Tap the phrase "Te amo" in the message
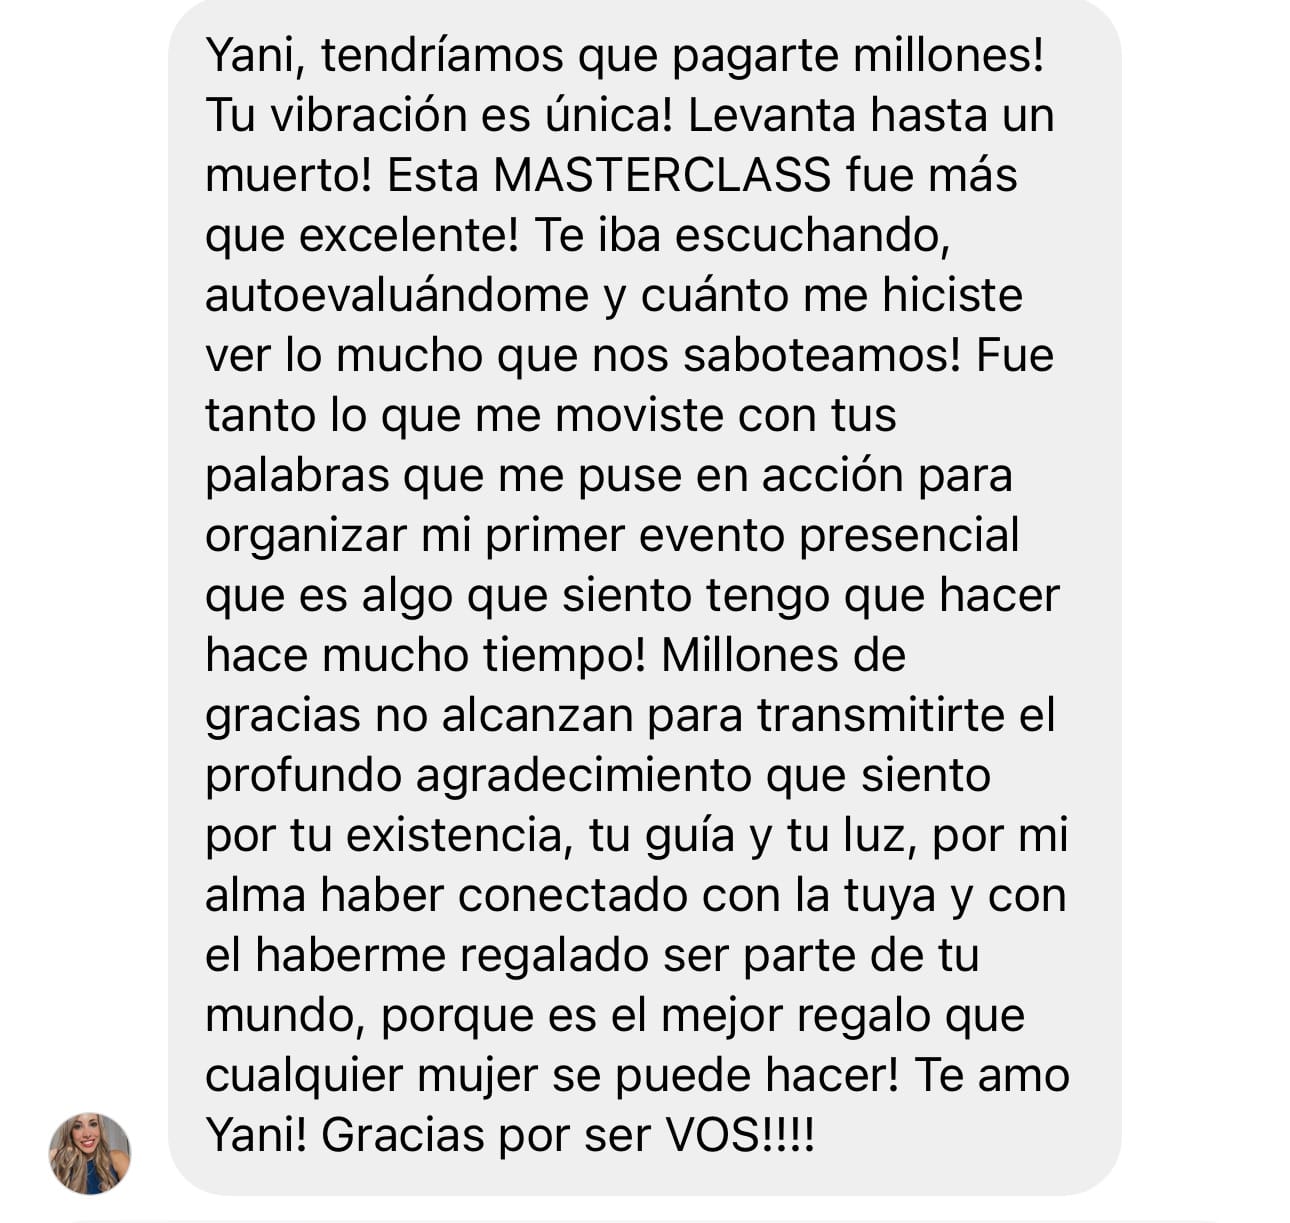Screen dimensions: 1290x1223 (x=992, y=1075)
